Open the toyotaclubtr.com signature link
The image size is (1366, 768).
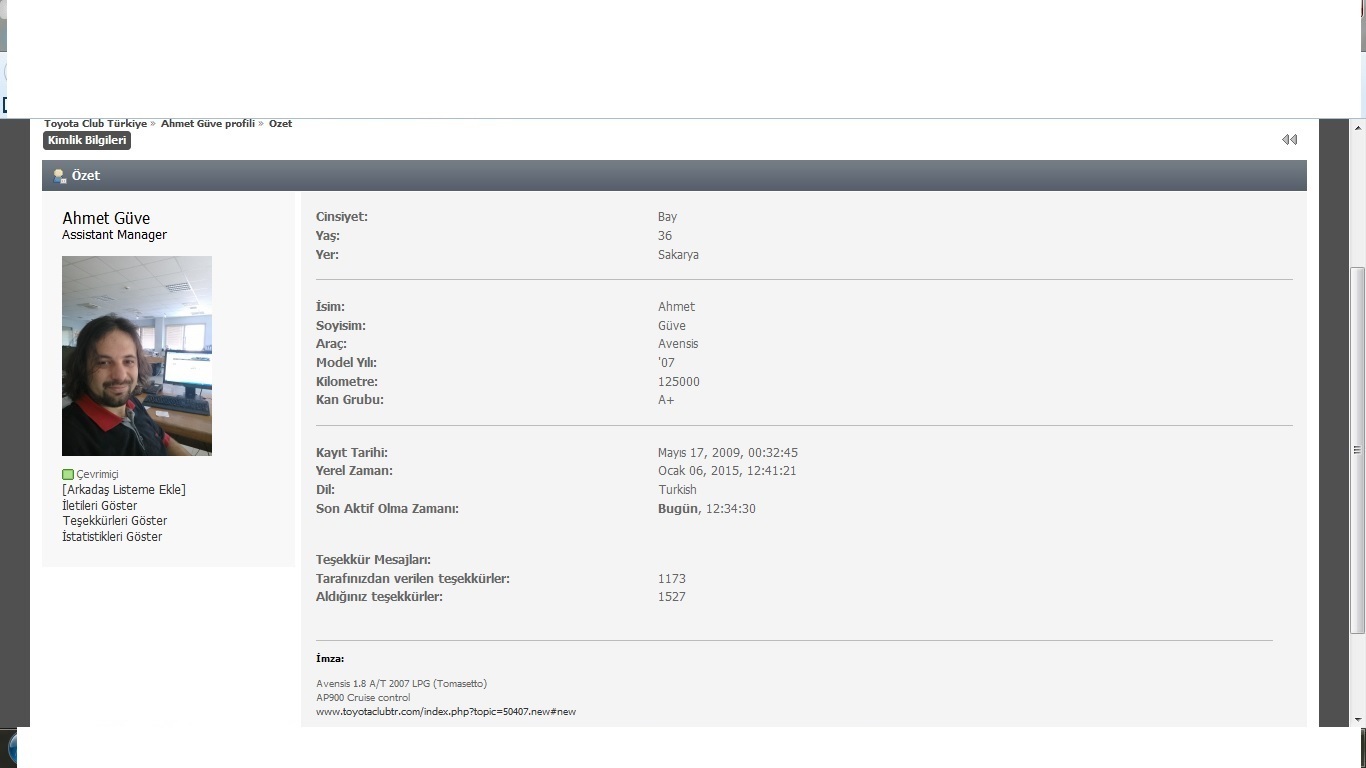click(x=445, y=712)
